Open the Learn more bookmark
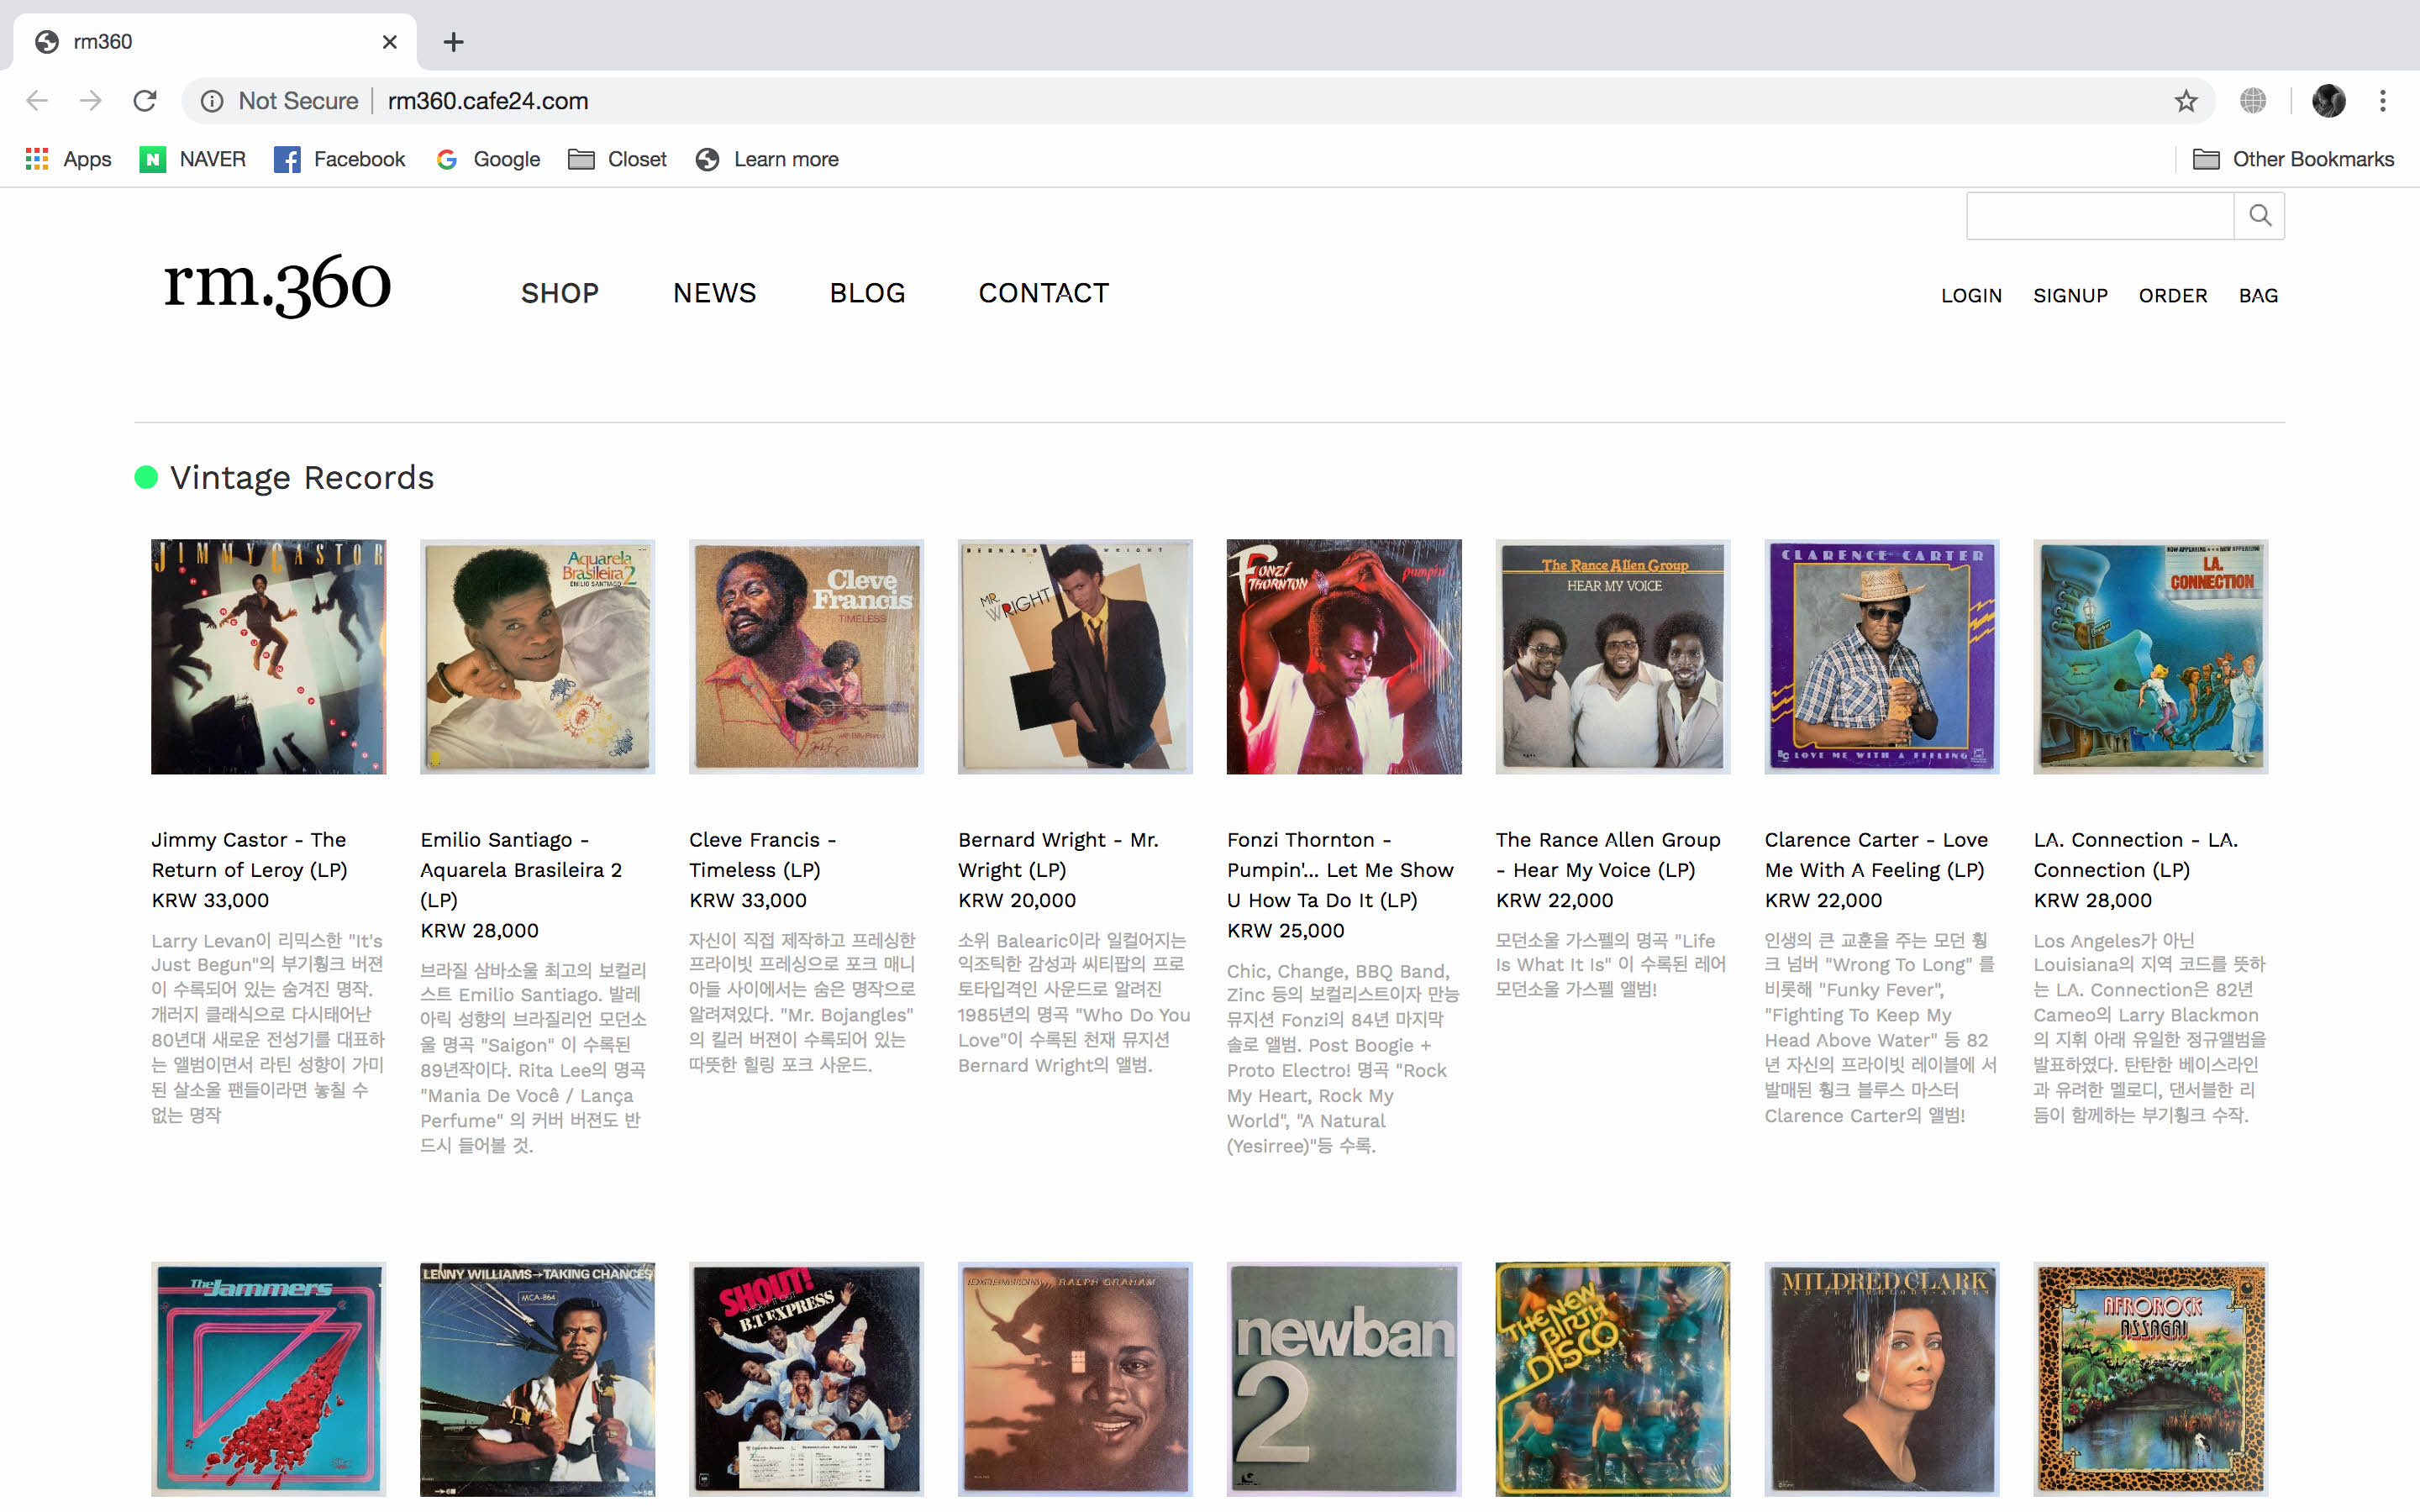 [x=767, y=159]
